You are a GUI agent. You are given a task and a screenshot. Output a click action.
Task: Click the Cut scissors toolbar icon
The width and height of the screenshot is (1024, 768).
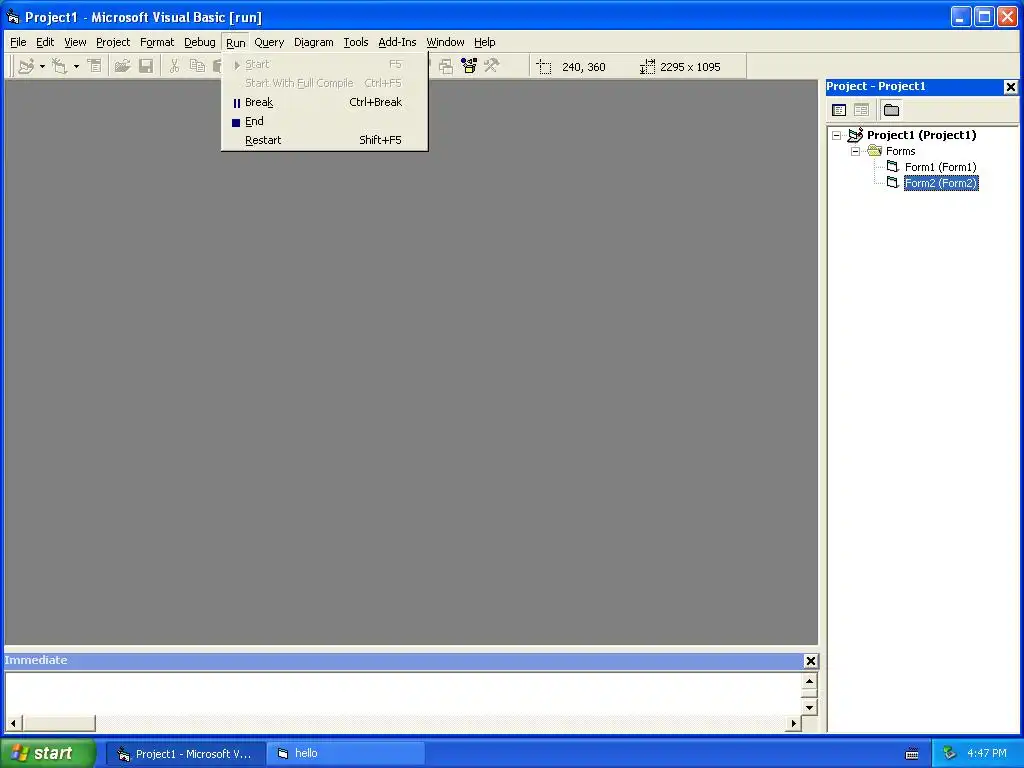[x=174, y=66]
